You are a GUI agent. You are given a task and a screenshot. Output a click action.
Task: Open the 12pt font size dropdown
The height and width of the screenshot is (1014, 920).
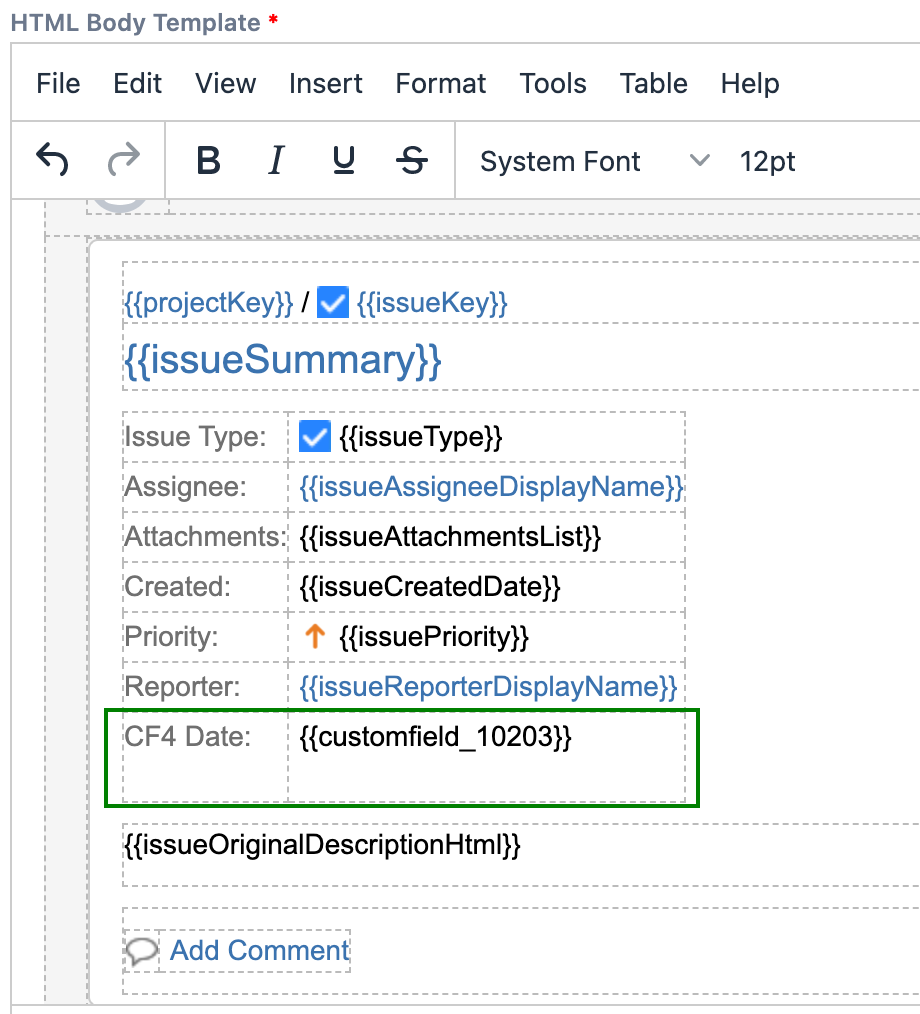tap(767, 161)
